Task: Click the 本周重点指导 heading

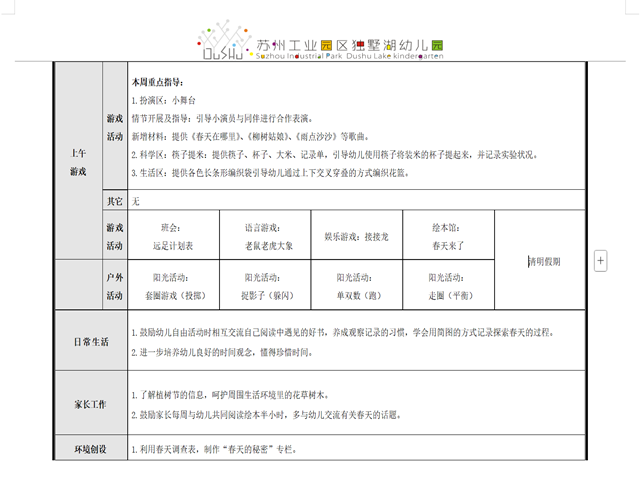Action: (x=158, y=82)
